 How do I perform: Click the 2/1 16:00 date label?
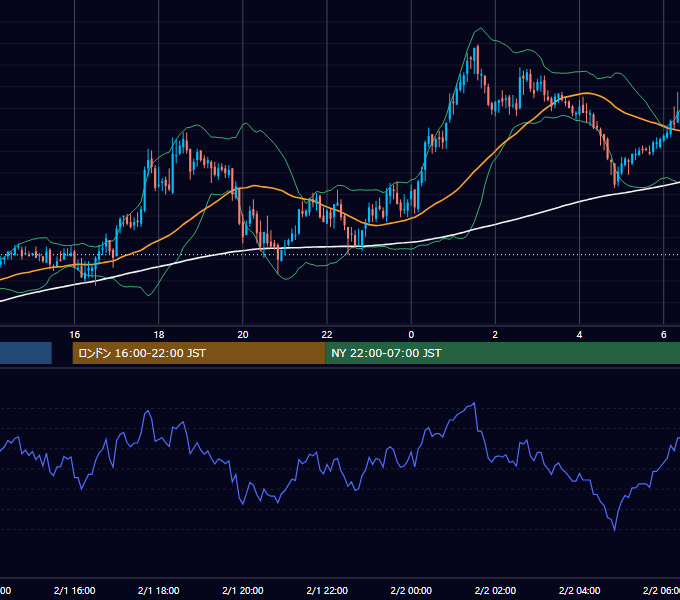coord(75,590)
